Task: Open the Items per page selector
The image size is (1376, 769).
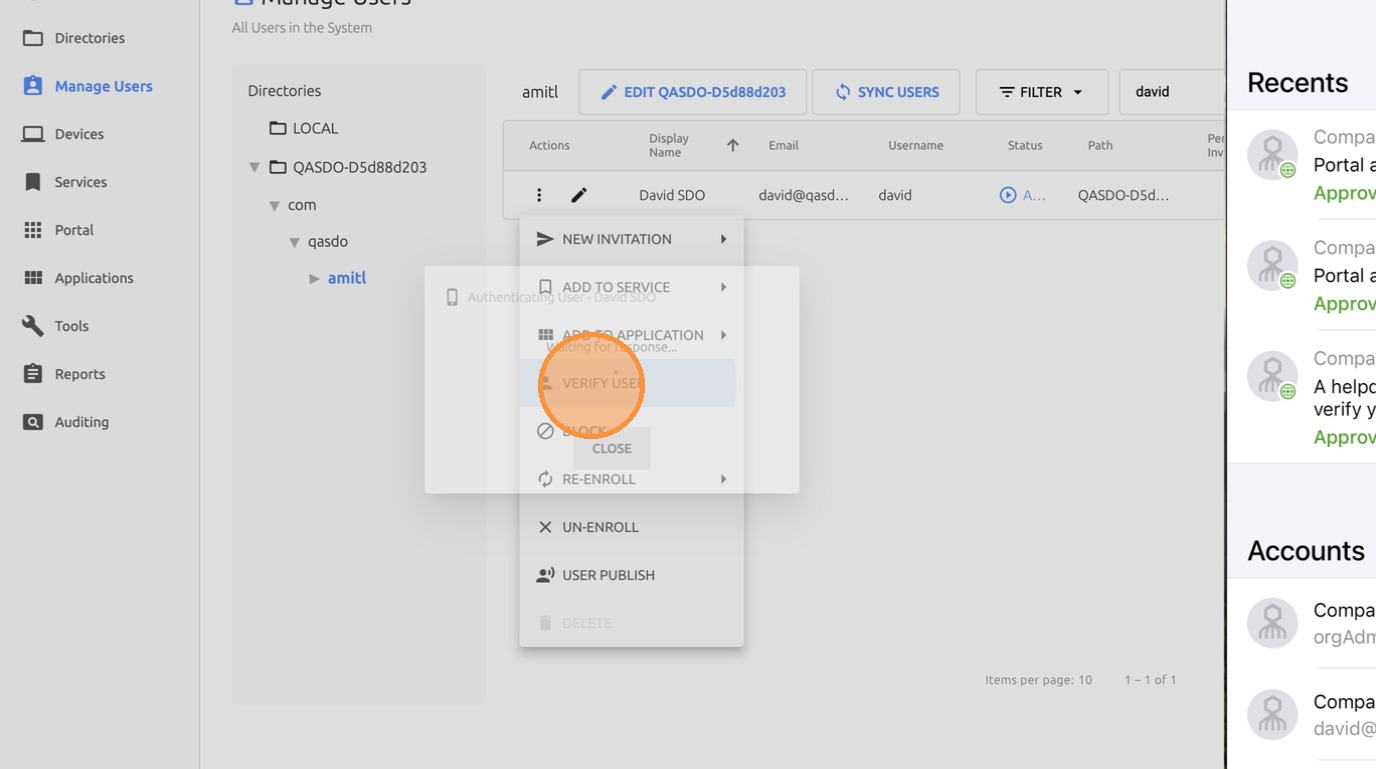Action: (x=1084, y=680)
